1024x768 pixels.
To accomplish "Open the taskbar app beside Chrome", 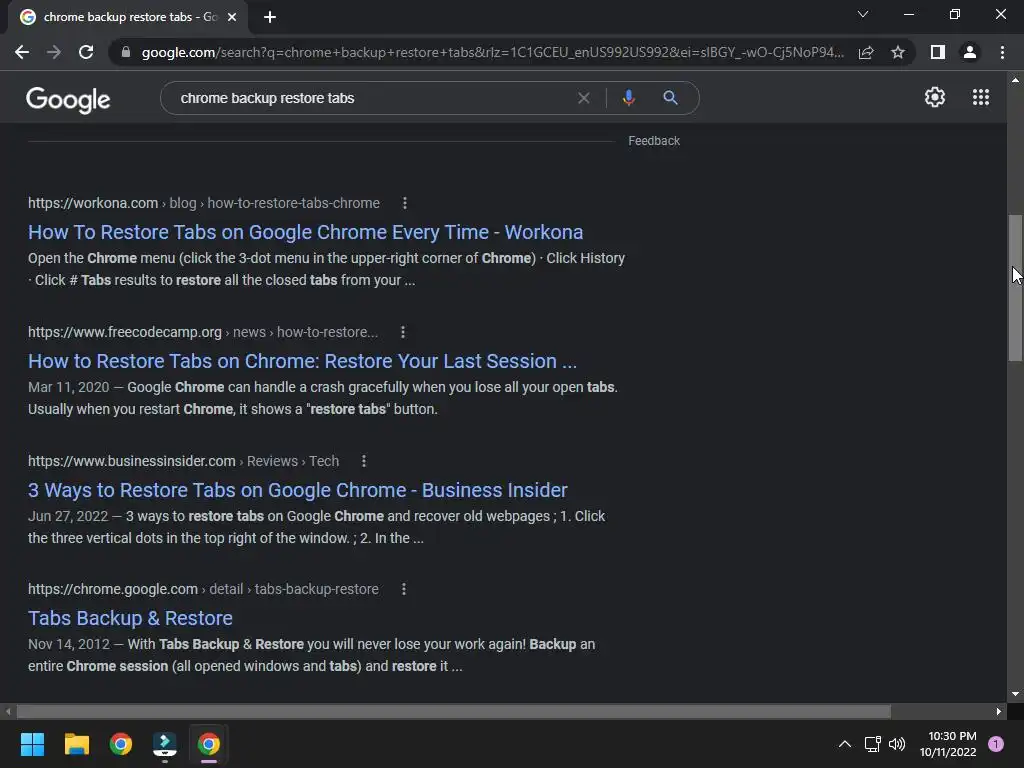I will coord(165,744).
